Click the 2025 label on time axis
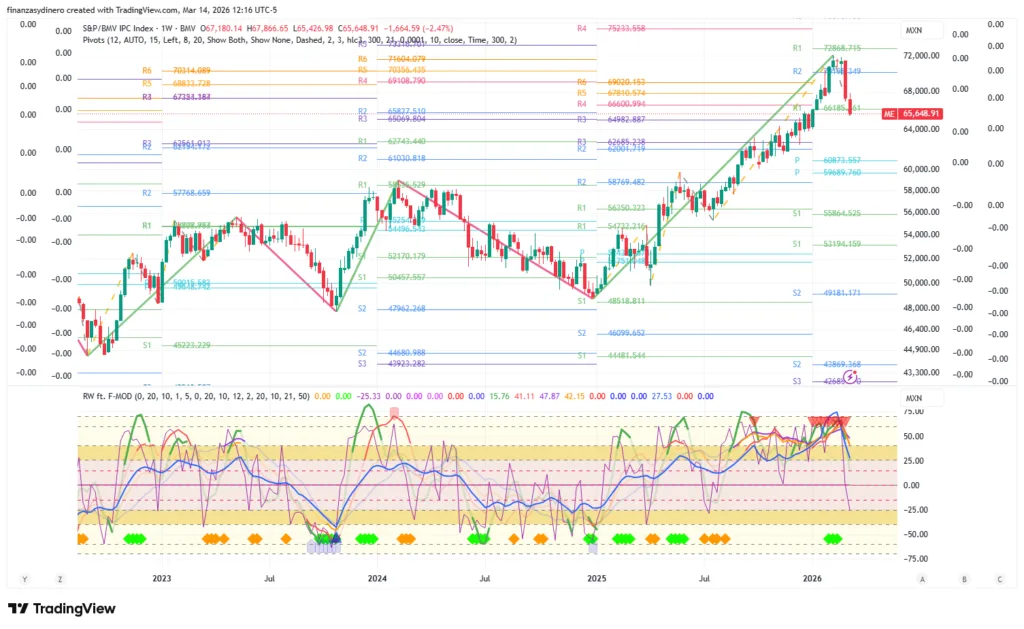The height and width of the screenshot is (629, 1024). coord(596,578)
